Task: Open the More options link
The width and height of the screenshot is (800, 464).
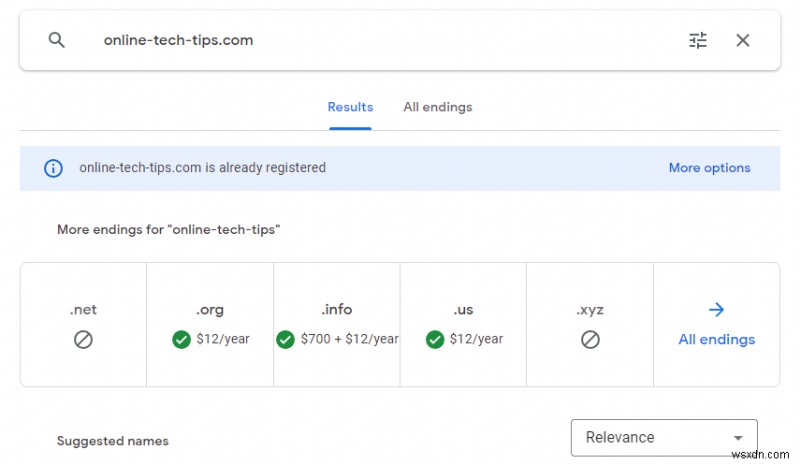Action: [x=709, y=168]
